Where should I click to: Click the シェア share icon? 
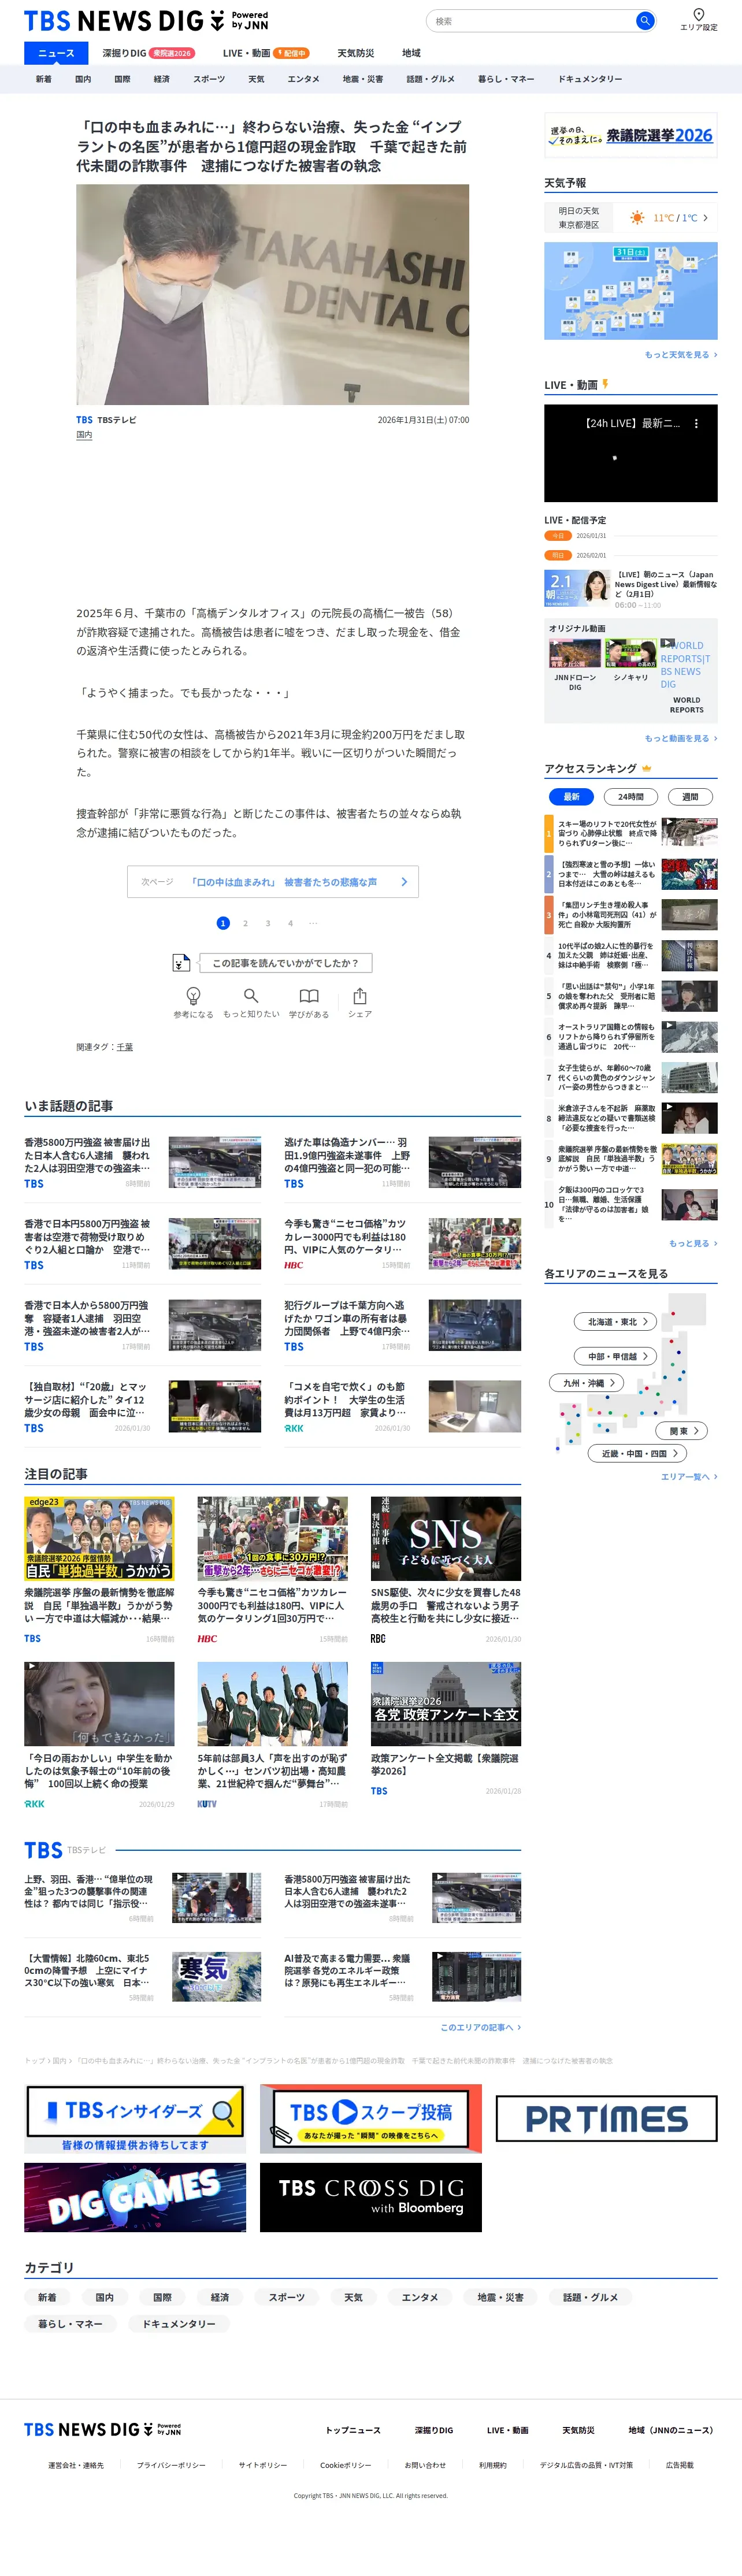point(360,996)
